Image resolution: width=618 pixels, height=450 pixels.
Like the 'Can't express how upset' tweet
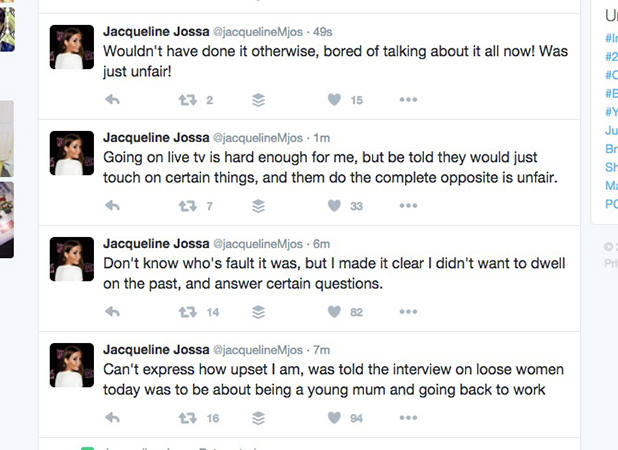point(334,418)
